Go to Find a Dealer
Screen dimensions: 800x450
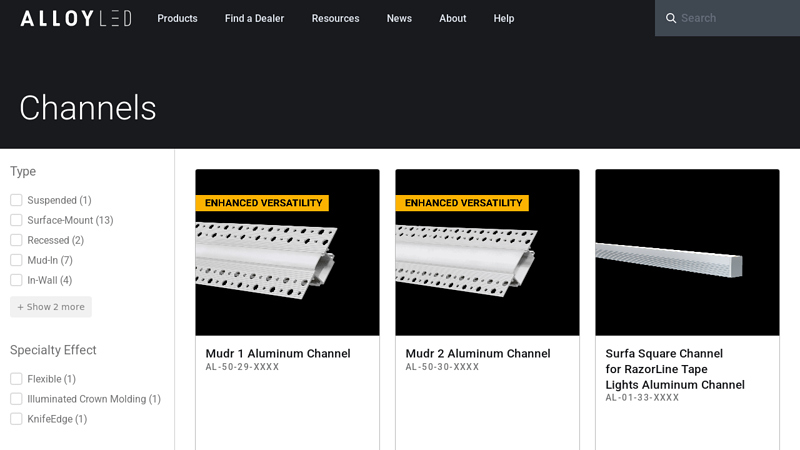coord(254,18)
